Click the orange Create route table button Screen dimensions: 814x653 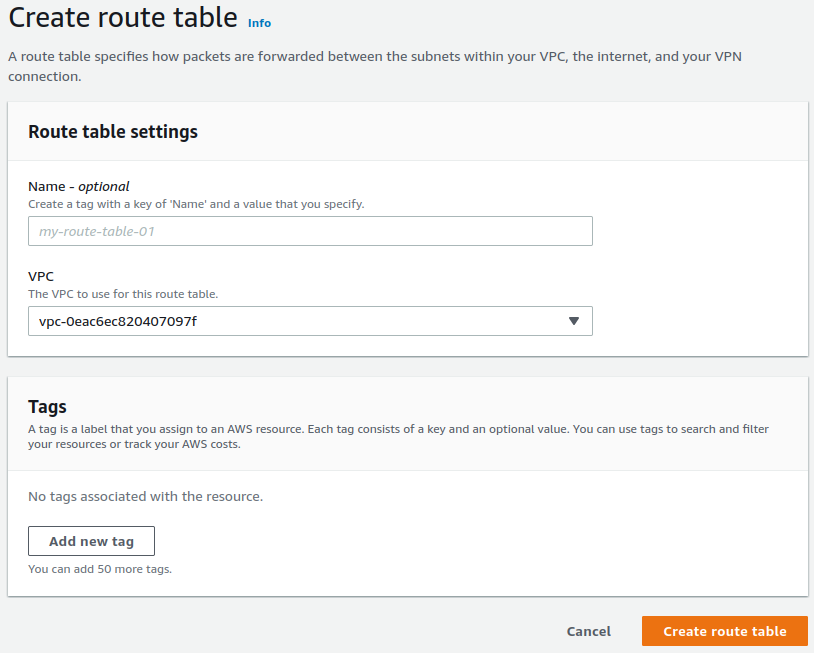[724, 631]
